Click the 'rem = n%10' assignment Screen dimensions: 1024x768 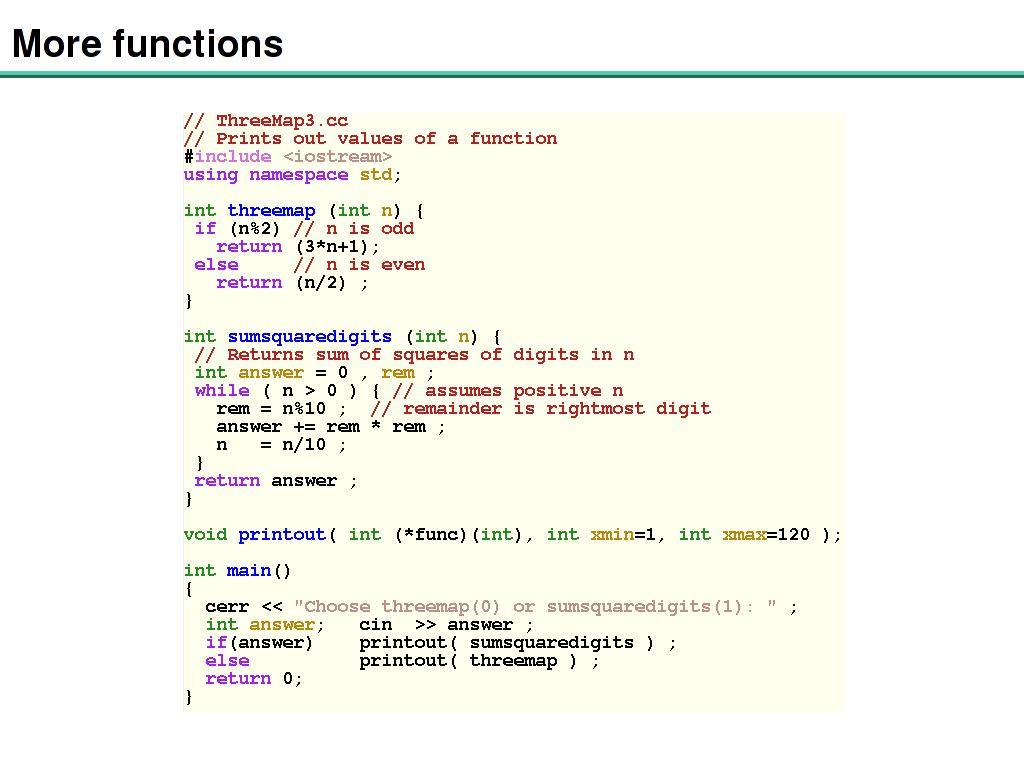coord(271,409)
